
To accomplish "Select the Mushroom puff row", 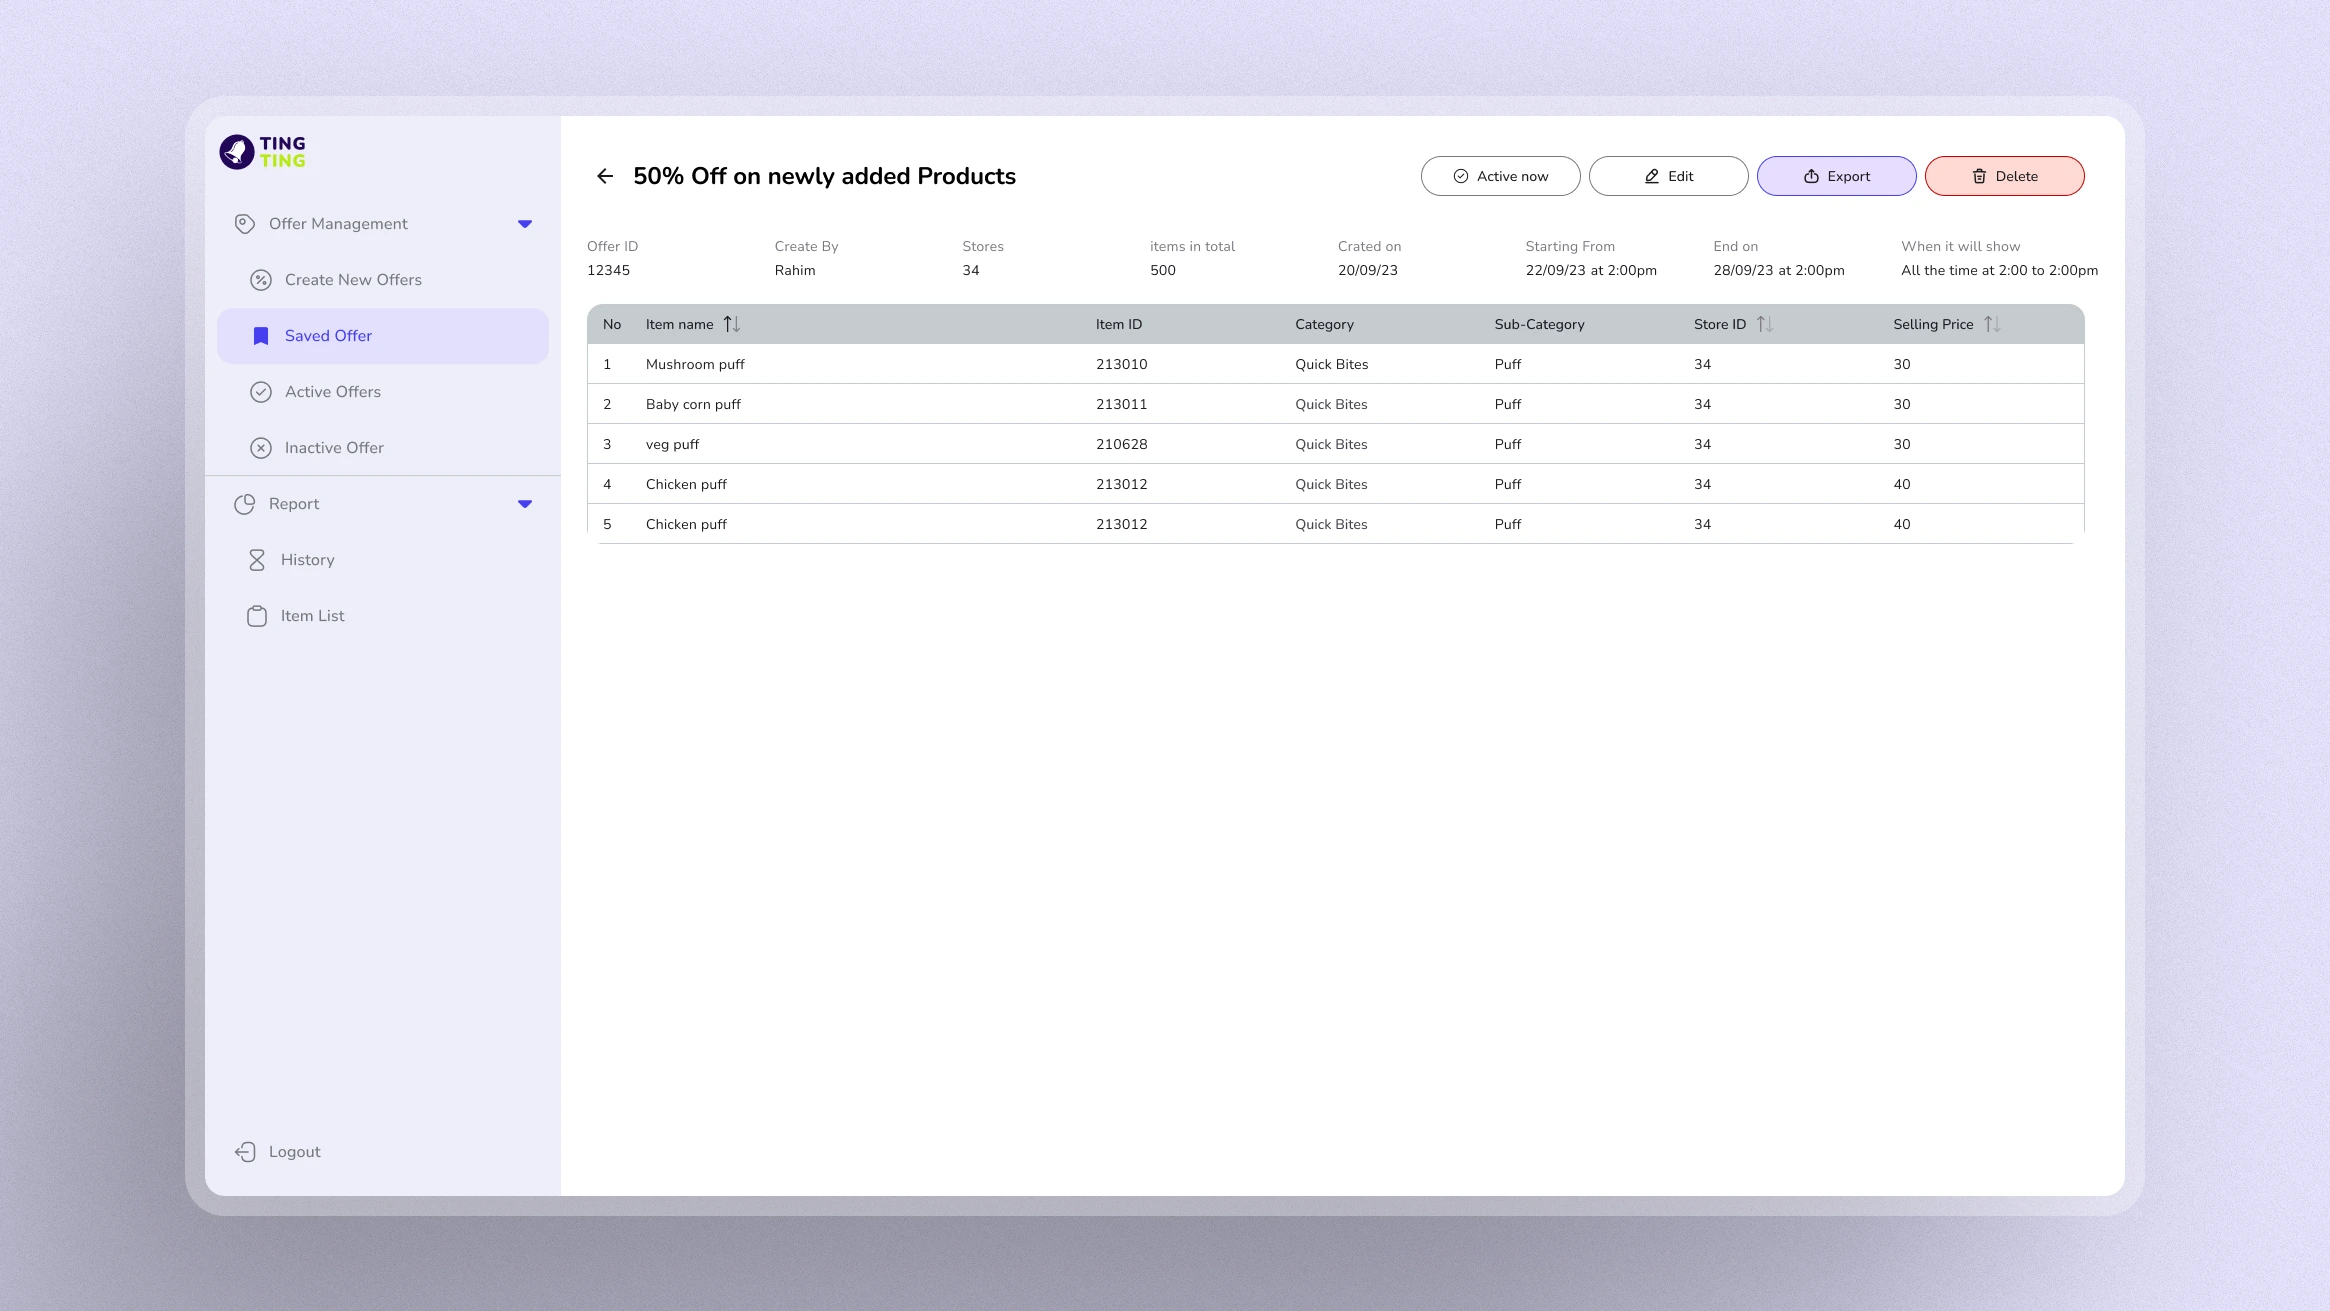I will pos(1336,364).
